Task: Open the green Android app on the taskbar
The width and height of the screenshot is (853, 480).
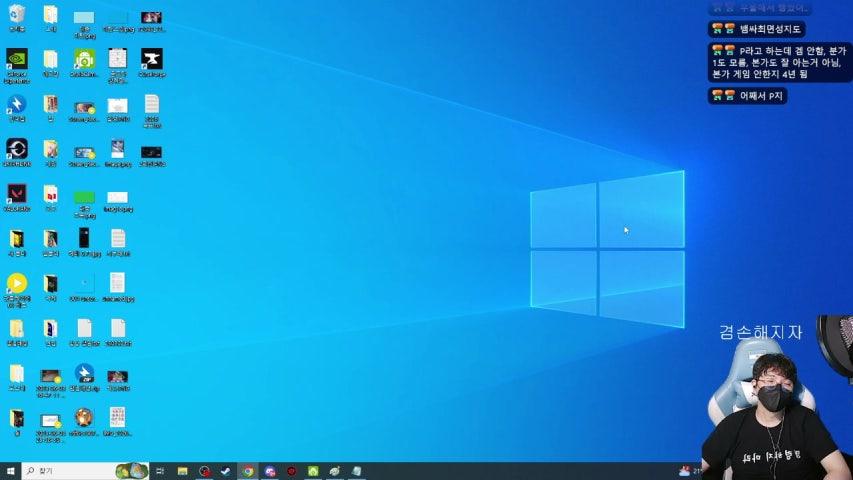Action: coord(313,471)
